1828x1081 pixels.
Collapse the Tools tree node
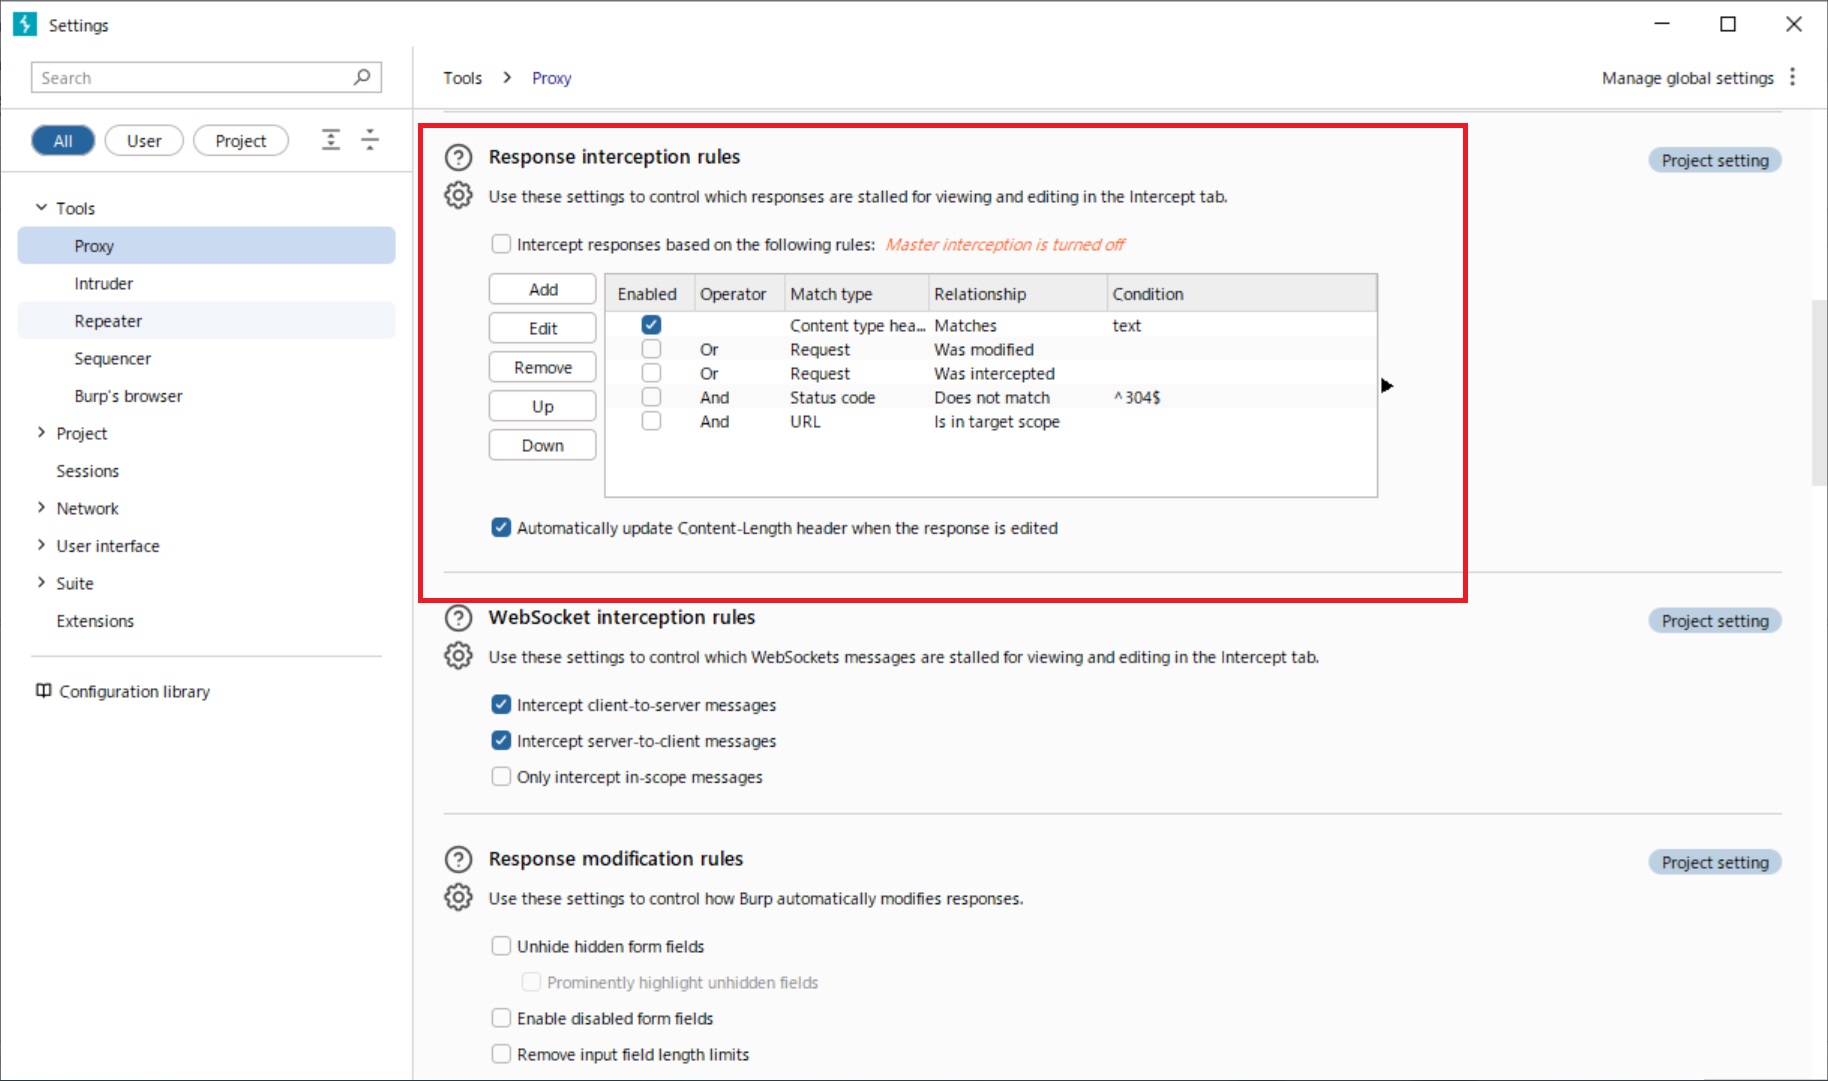click(x=41, y=208)
